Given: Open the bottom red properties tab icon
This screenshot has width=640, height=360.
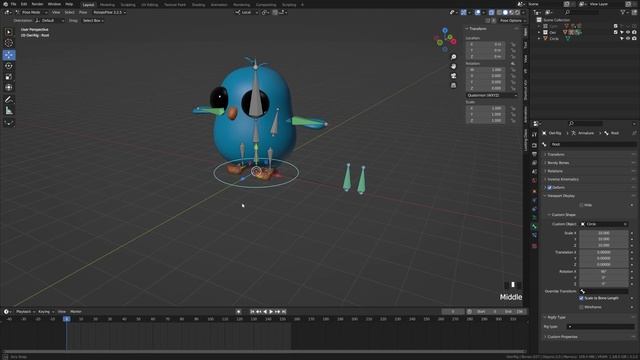Looking at the screenshot, I should pyautogui.click(x=534, y=246).
